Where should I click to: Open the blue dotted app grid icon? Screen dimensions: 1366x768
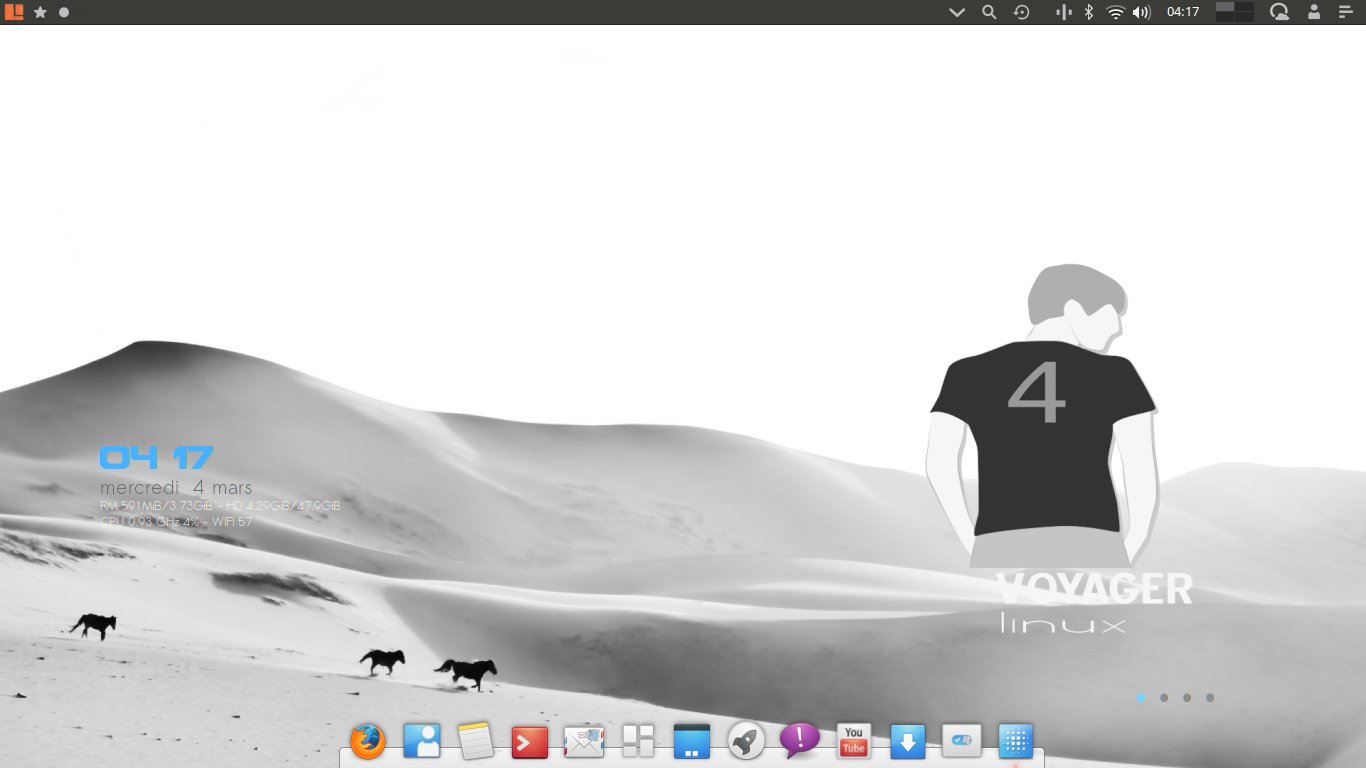[x=1016, y=741]
